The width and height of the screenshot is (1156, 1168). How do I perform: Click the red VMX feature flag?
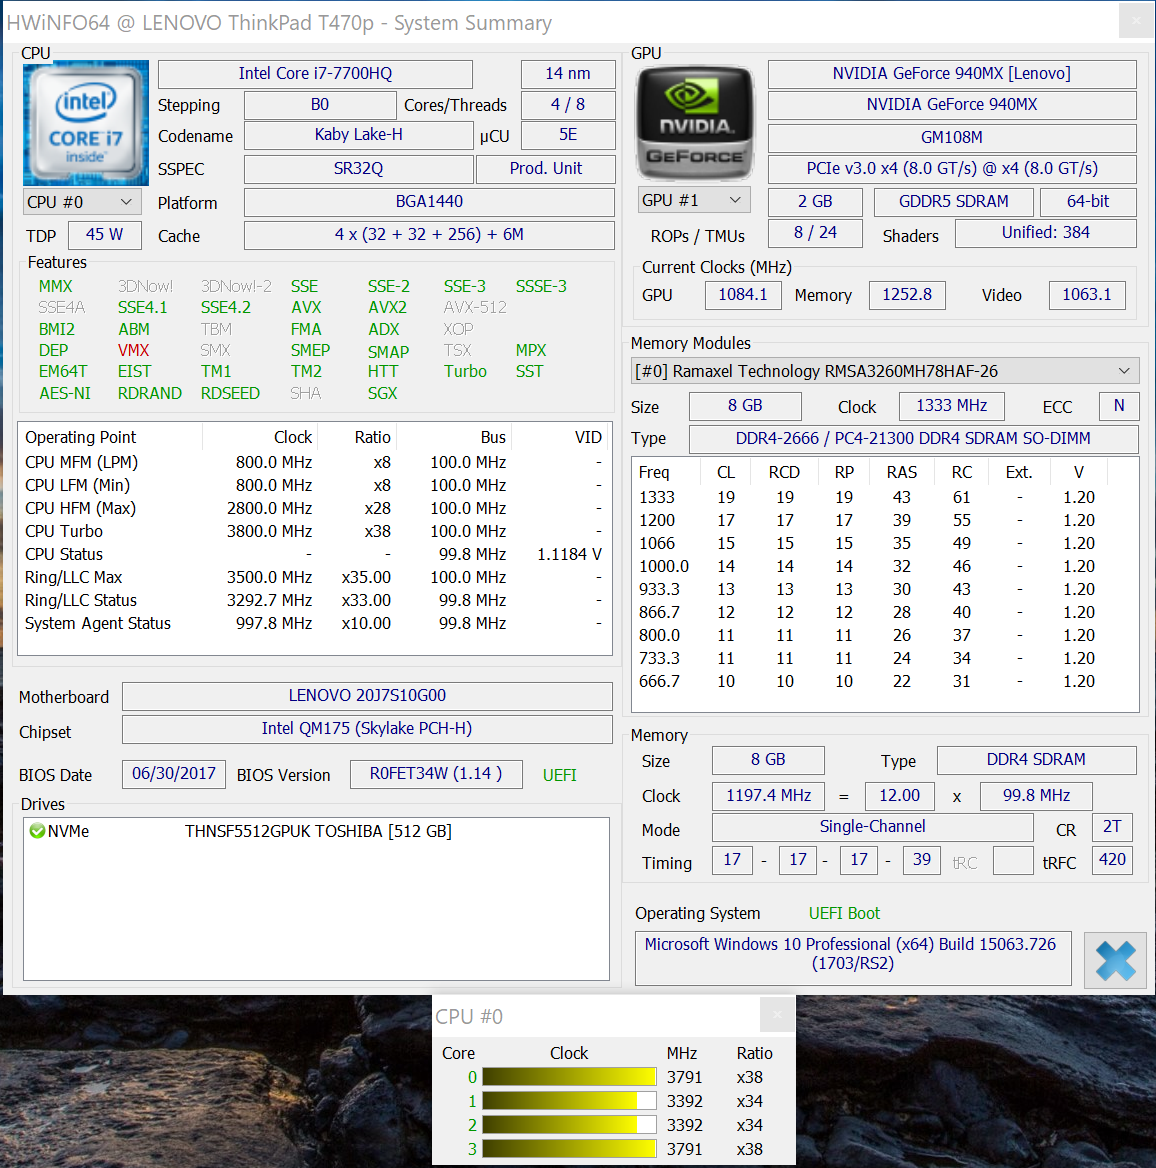pyautogui.click(x=133, y=350)
